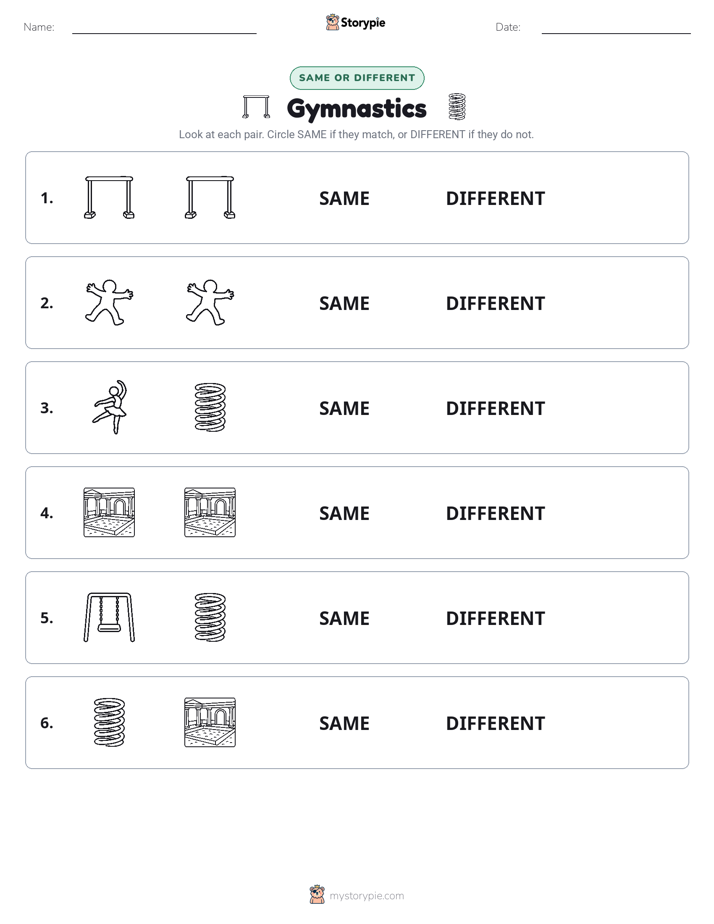The image size is (714, 924).
Task: Click the Date line field
Action: coord(616,27)
